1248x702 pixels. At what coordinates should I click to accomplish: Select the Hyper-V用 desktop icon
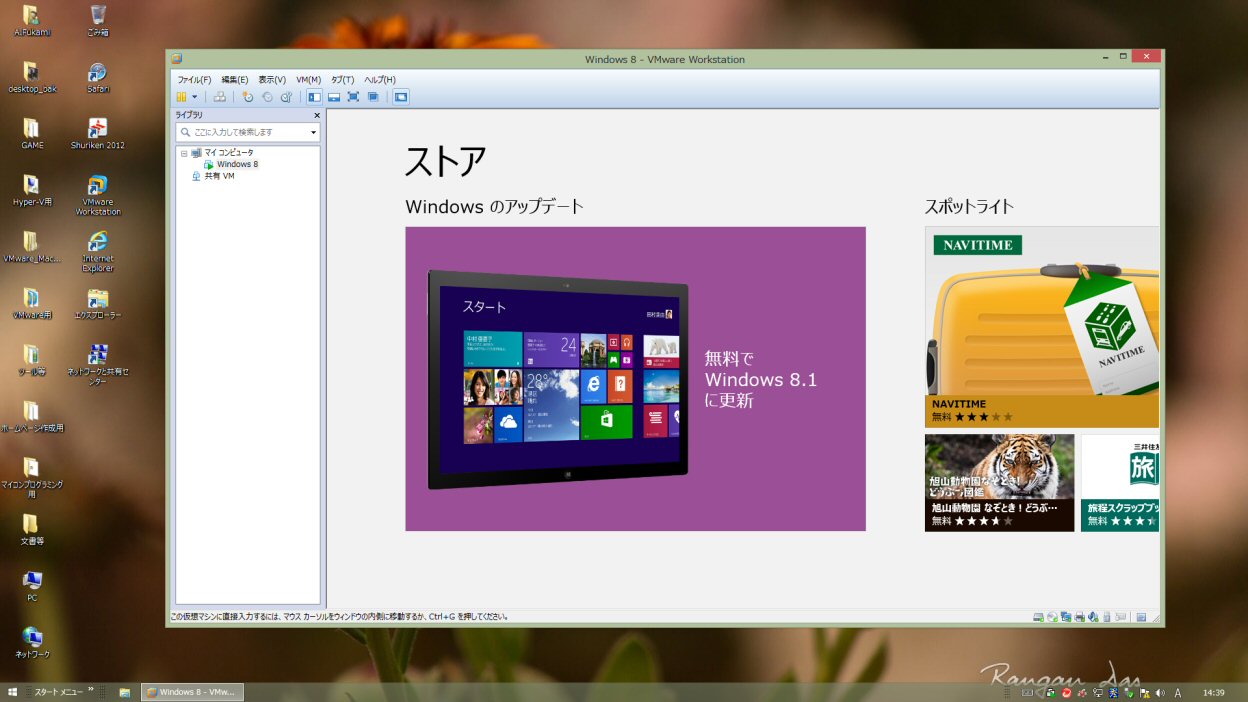tap(32, 191)
